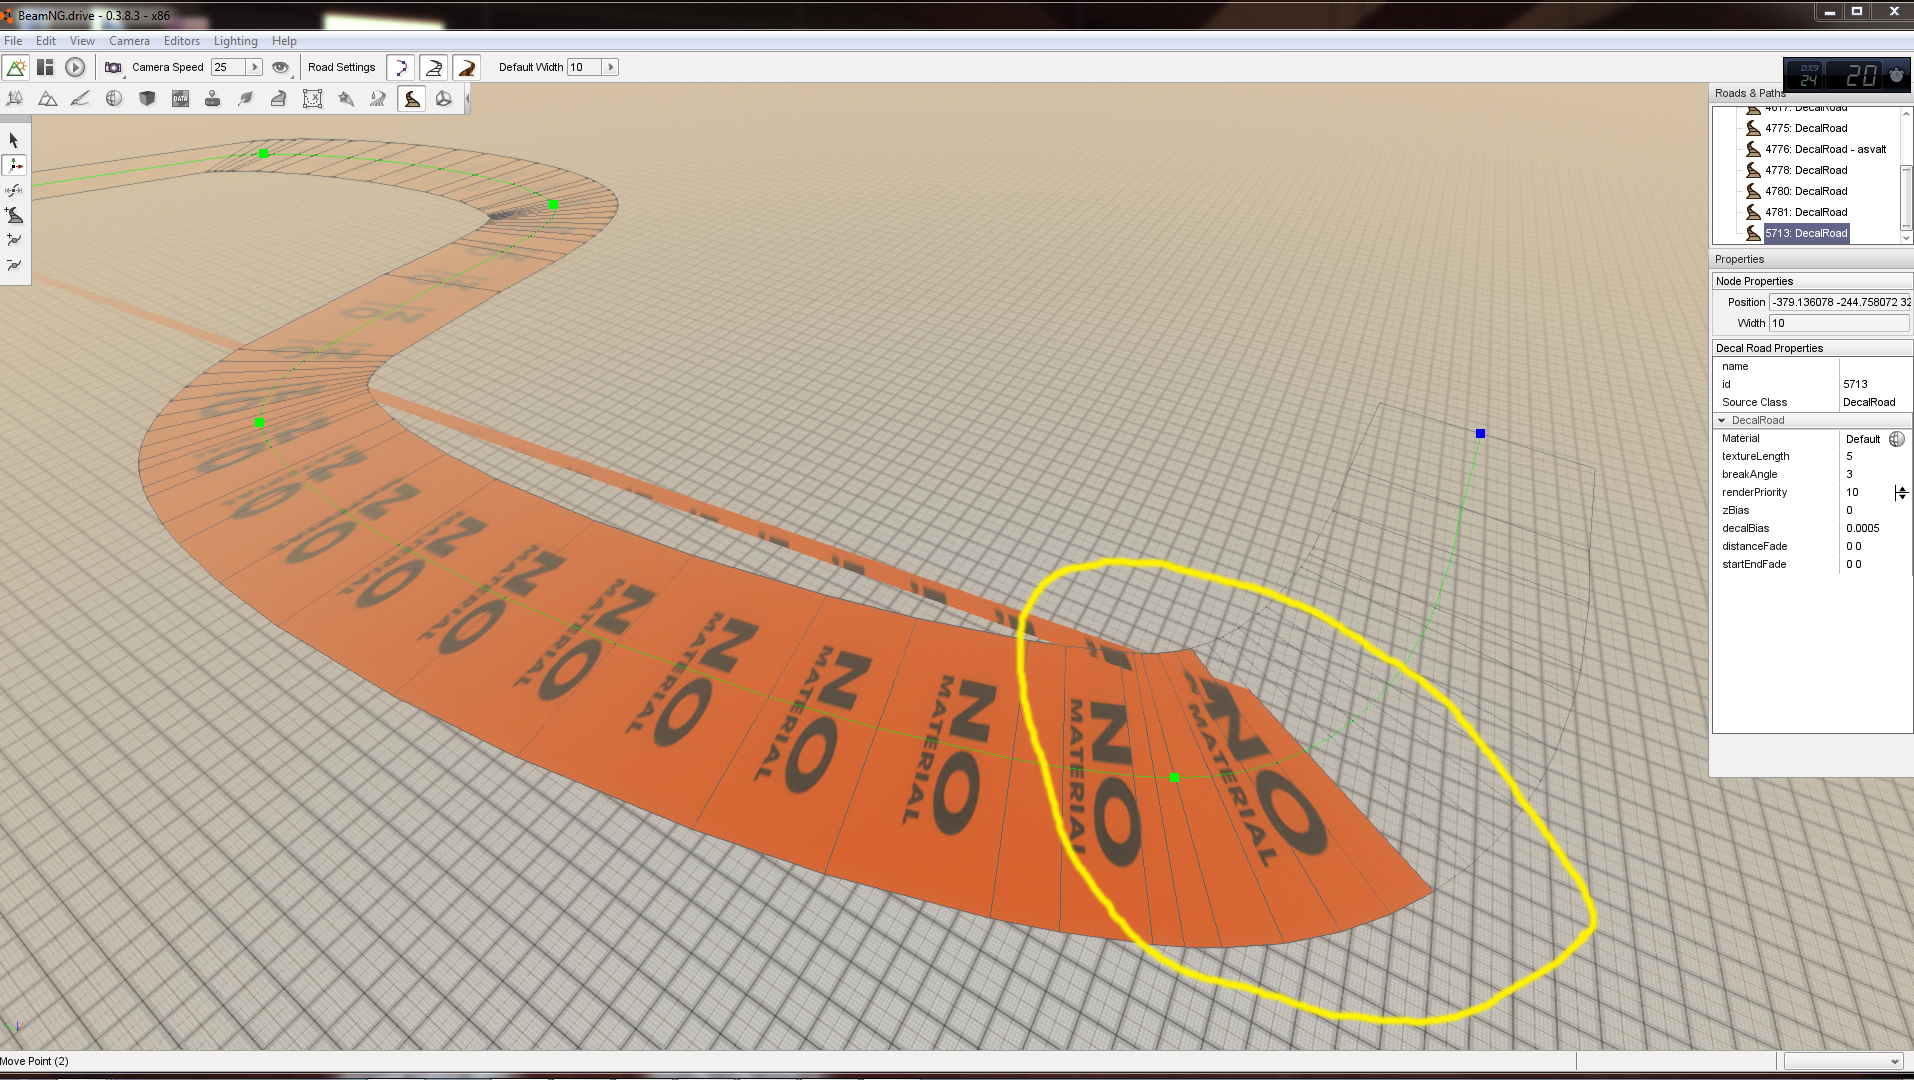Toggle road wireframe display button
This screenshot has width=1914, height=1080.
tap(434, 67)
